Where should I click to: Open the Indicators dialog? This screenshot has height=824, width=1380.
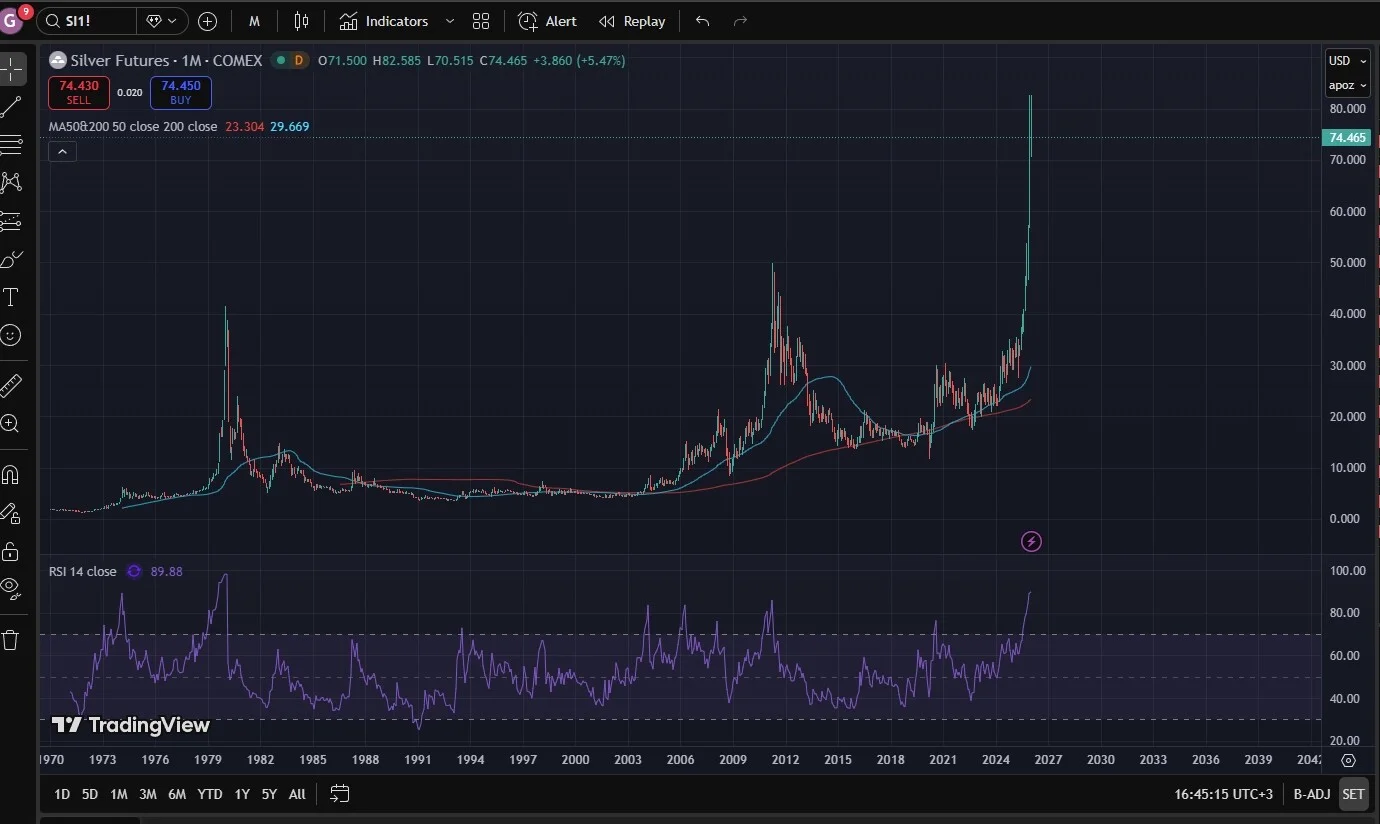[384, 21]
